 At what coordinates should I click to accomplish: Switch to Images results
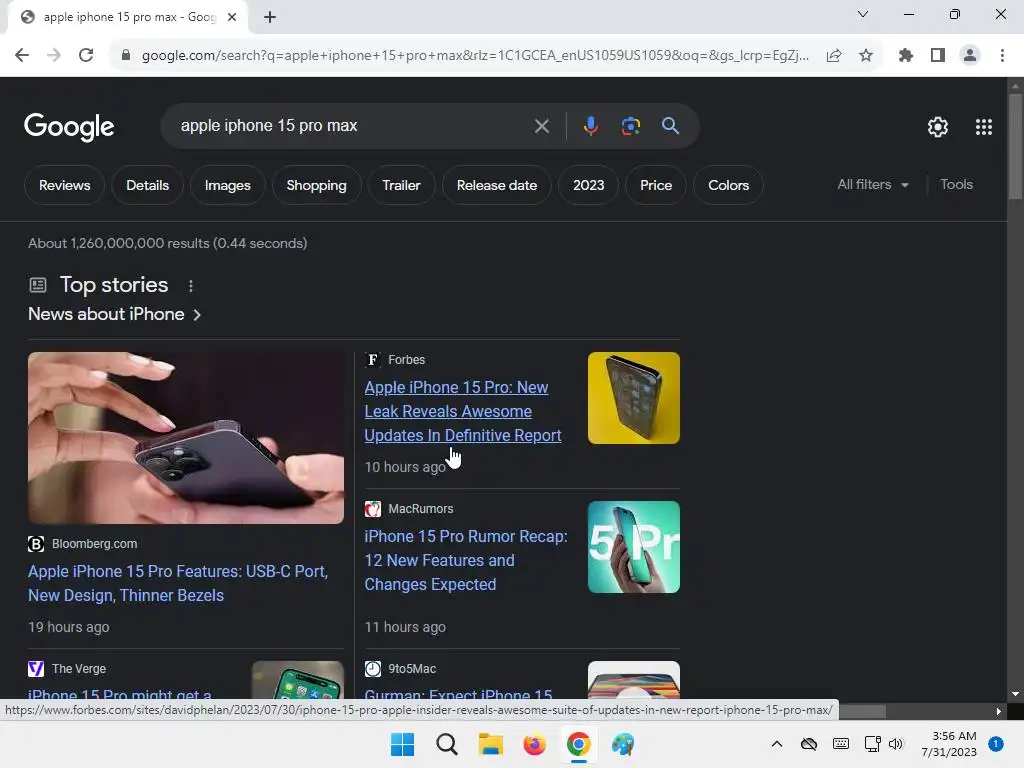[227, 185]
